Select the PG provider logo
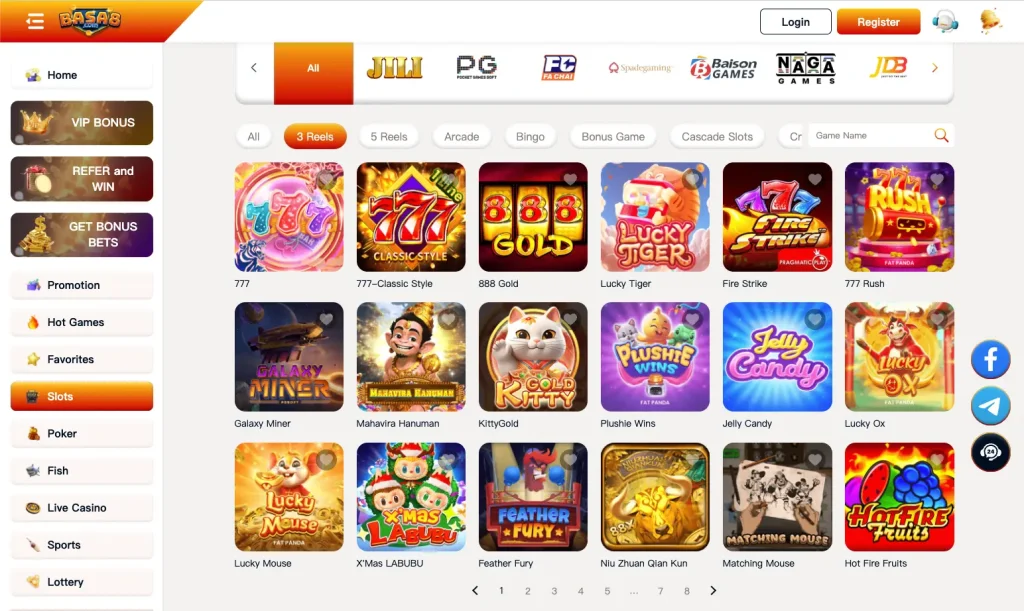This screenshot has width=1024, height=611. [477, 67]
